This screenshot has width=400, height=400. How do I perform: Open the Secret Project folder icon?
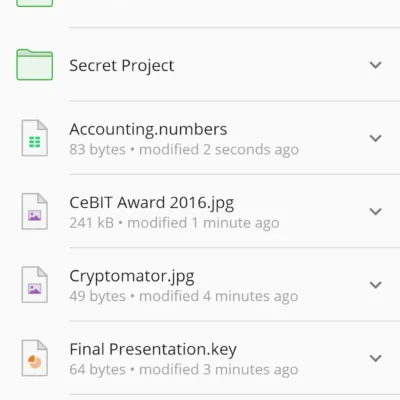coord(35,65)
